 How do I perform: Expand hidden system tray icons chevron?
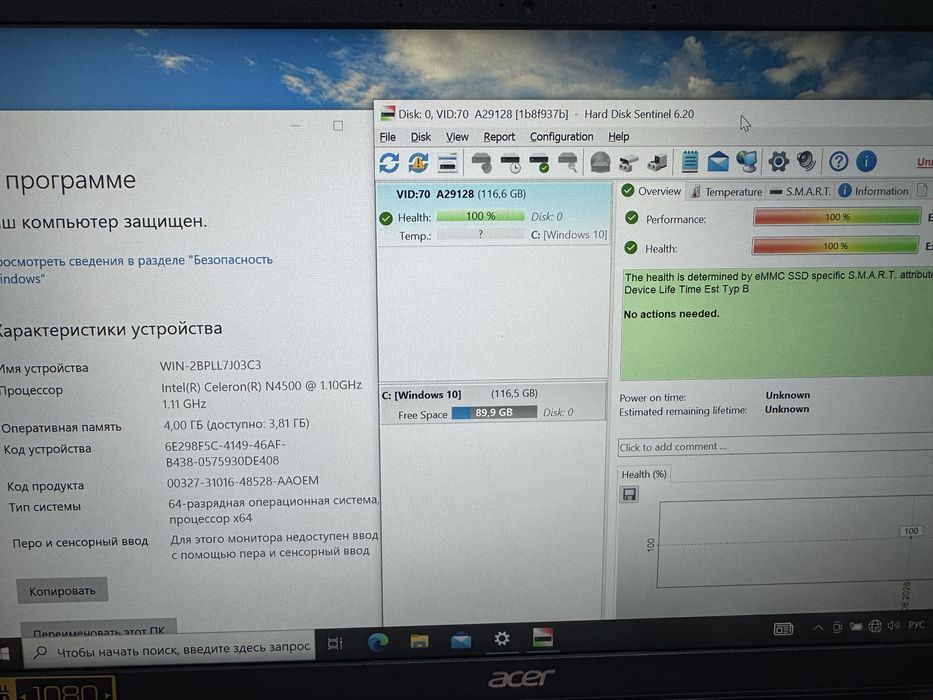click(818, 627)
